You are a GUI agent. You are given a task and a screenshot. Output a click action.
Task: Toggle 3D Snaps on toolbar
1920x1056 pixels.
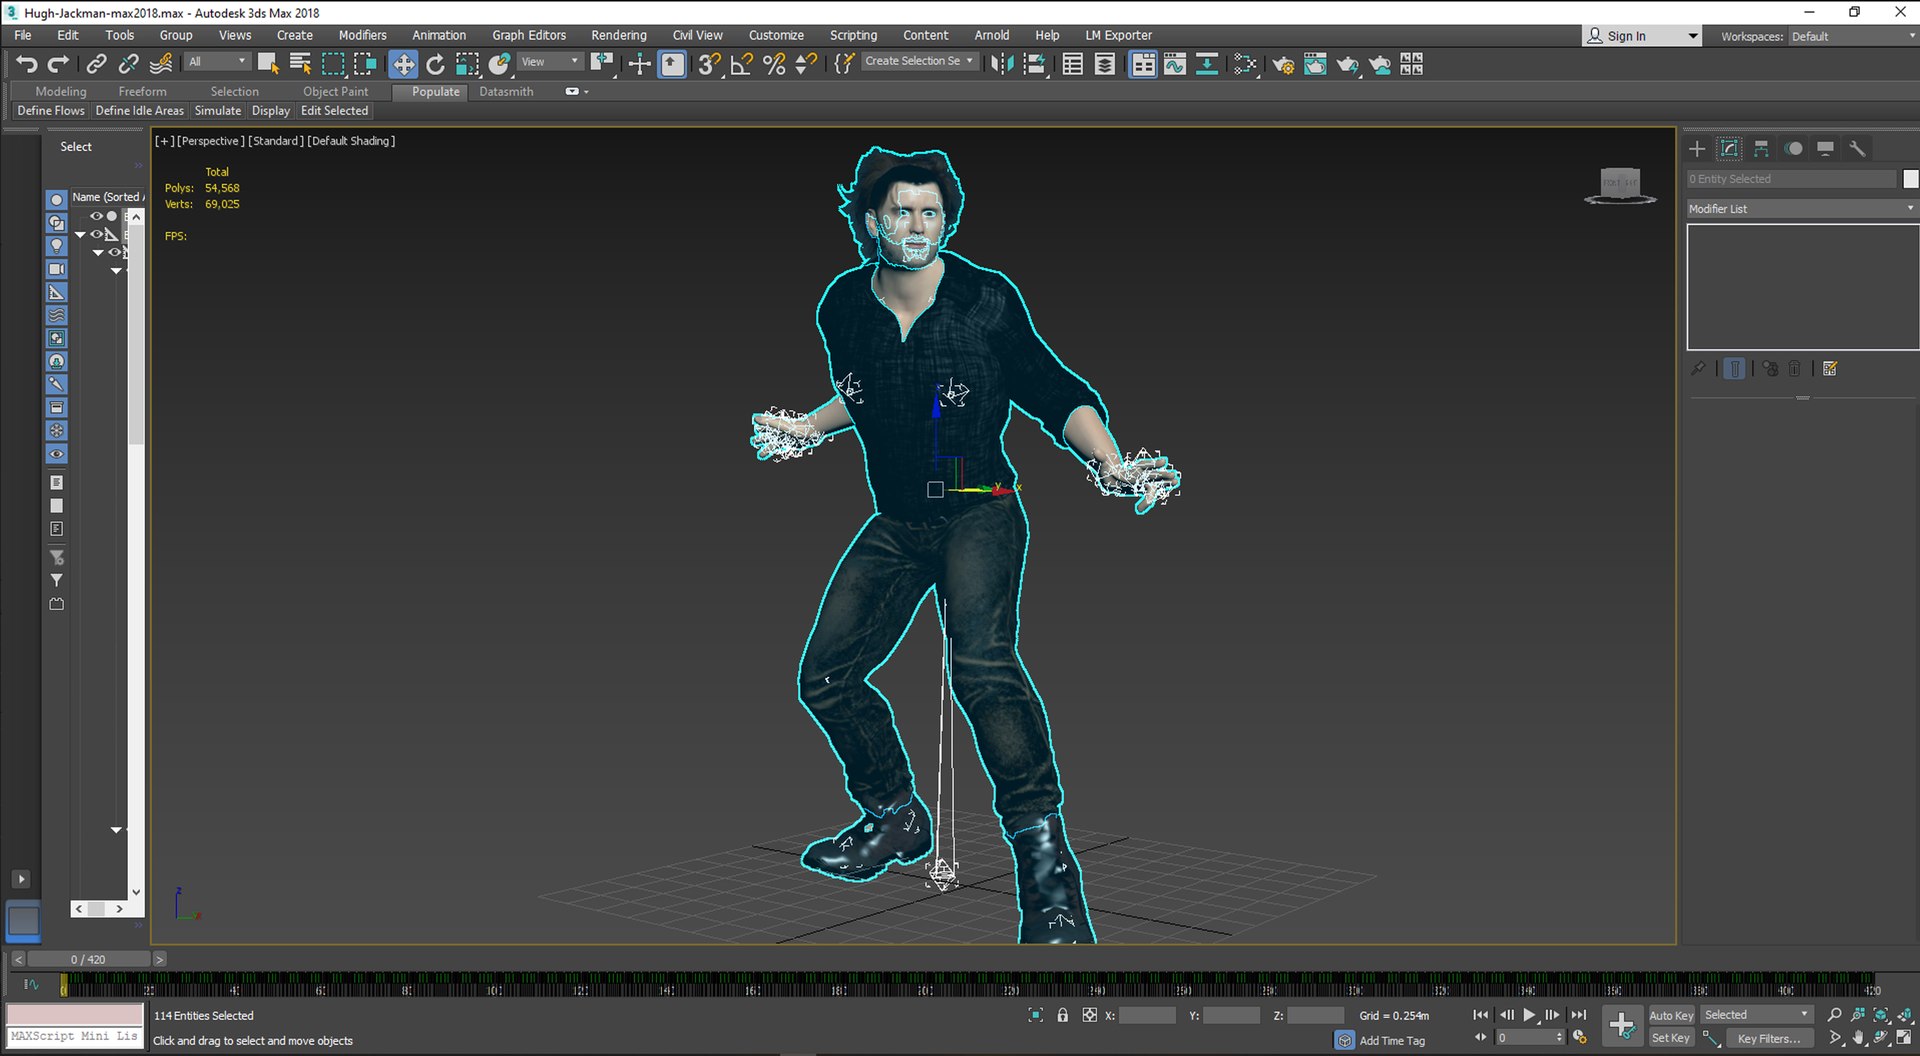pyautogui.click(x=709, y=64)
